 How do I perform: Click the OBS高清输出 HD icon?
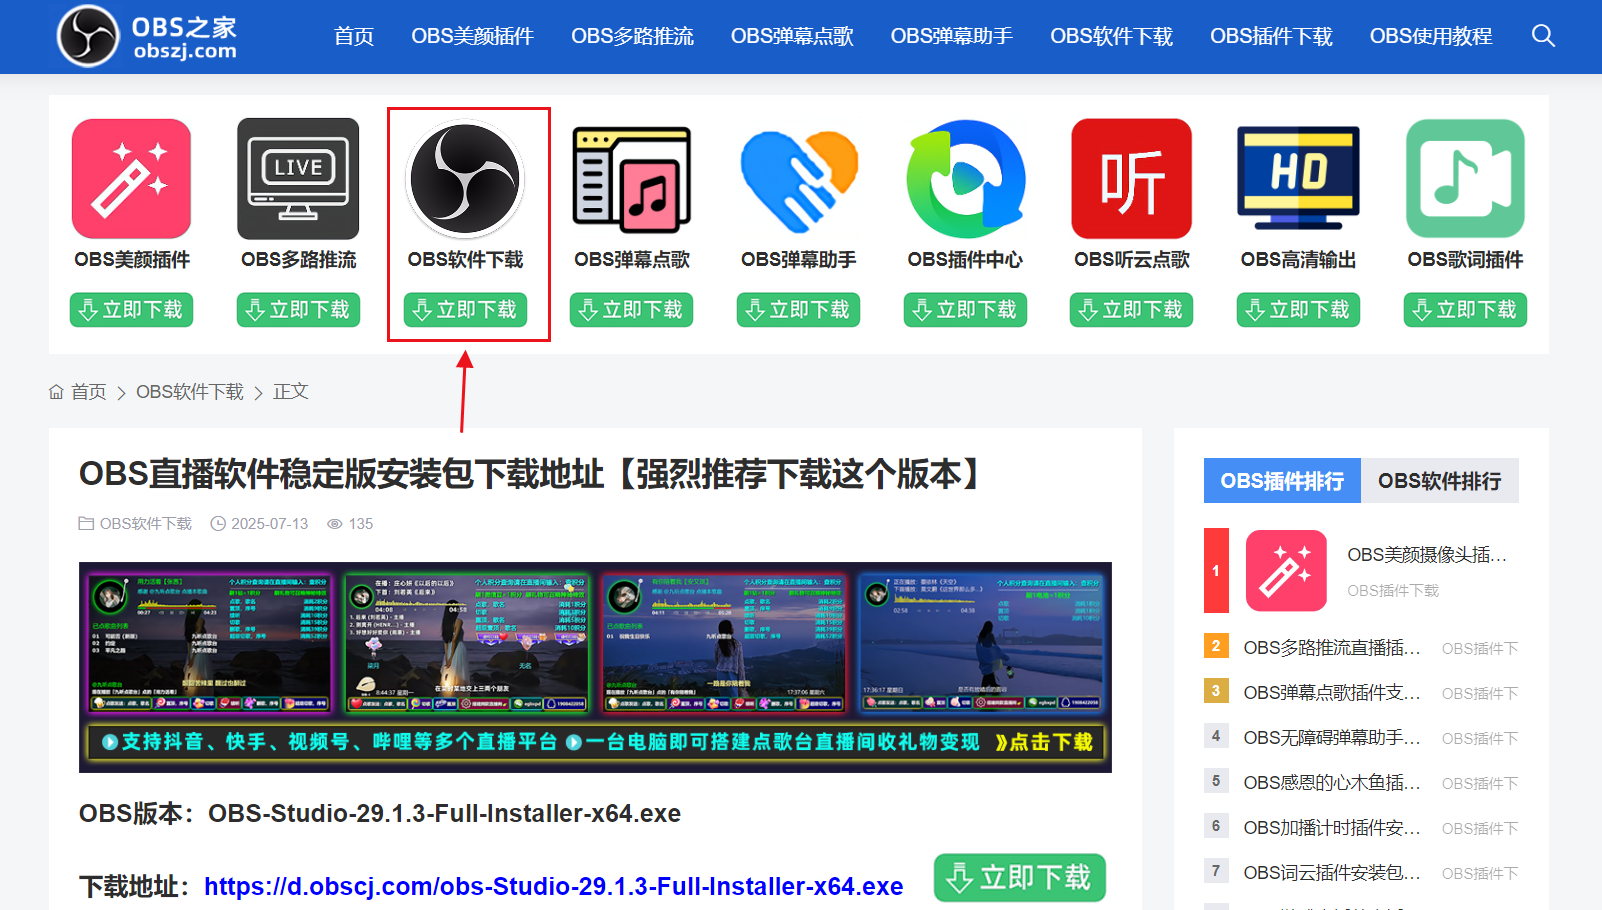click(1298, 179)
